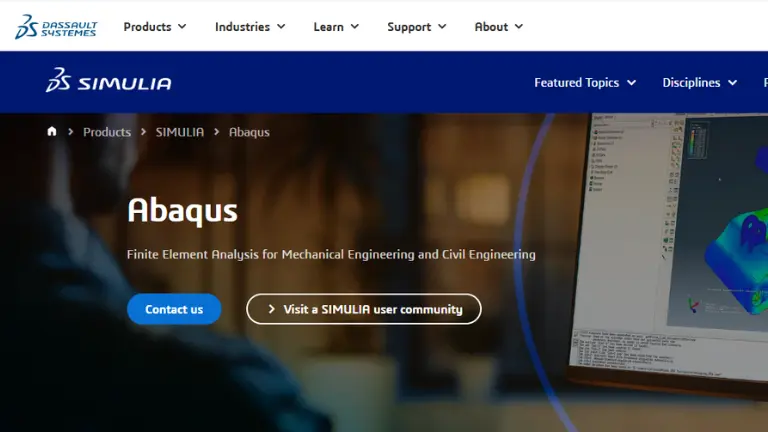Expand the Products dropdown menu
The height and width of the screenshot is (432, 768).
(x=154, y=27)
